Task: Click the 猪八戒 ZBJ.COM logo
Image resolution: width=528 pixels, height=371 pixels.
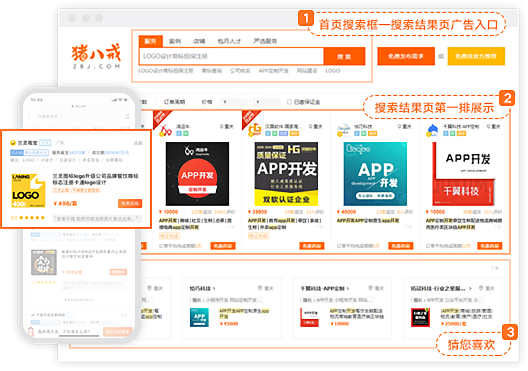Action: (x=96, y=56)
